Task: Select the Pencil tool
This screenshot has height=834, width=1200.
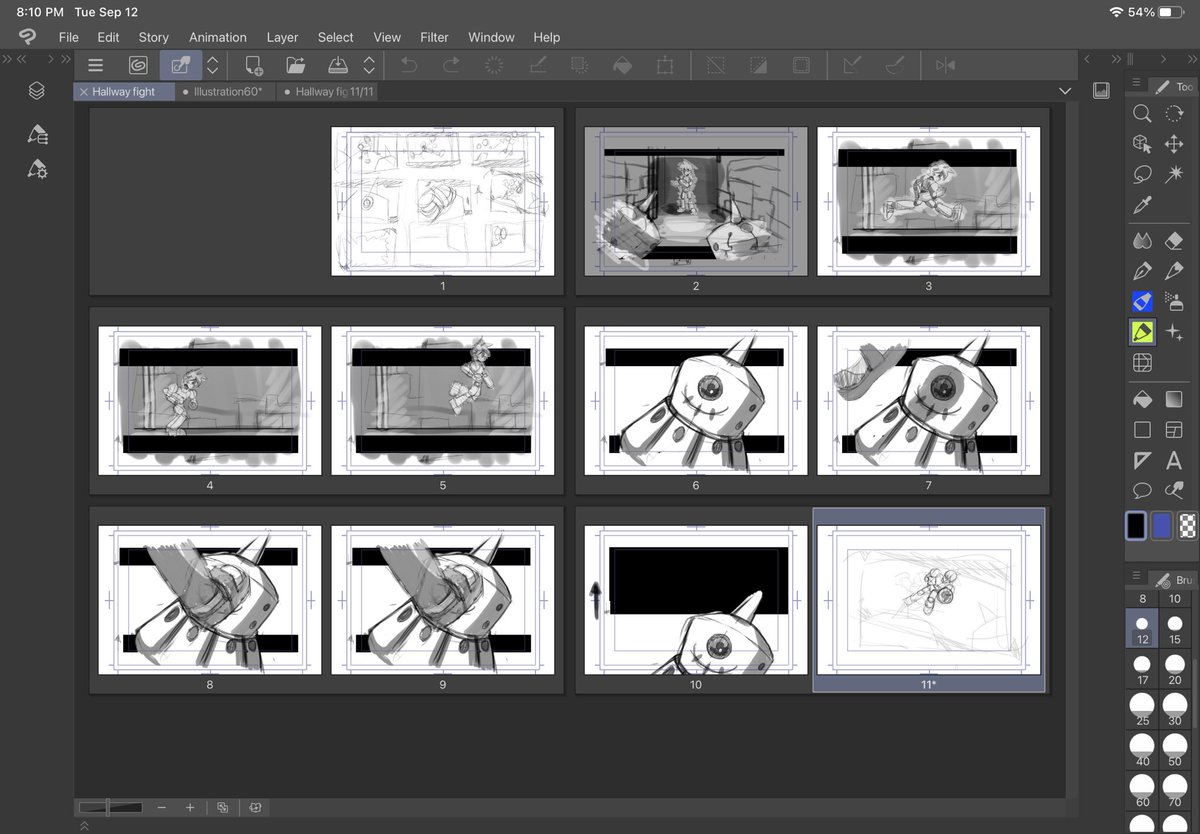Action: (x=1174, y=271)
